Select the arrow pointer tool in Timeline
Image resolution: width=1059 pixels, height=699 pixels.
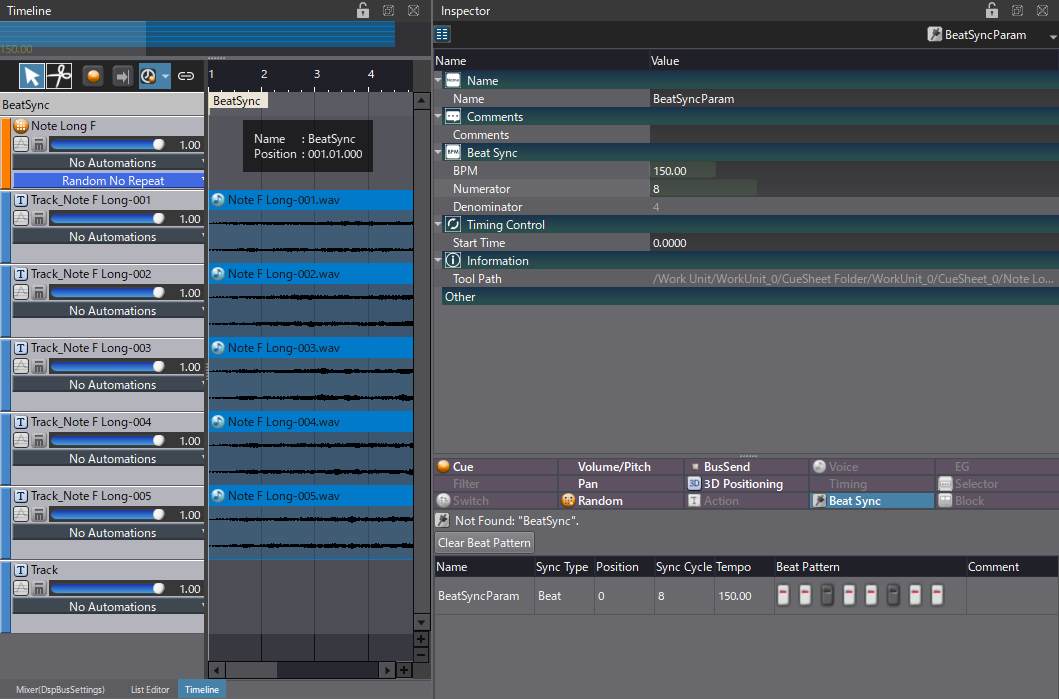[x=32, y=76]
